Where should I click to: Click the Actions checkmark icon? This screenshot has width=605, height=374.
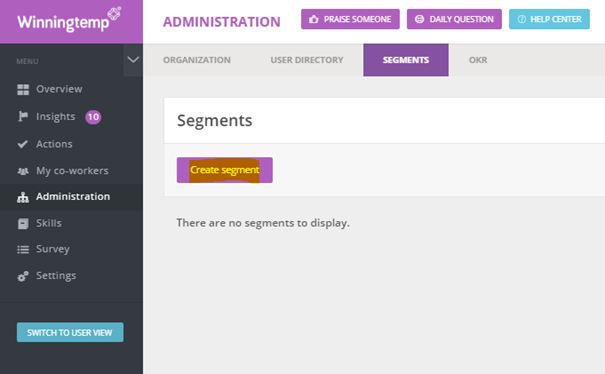[x=23, y=144]
